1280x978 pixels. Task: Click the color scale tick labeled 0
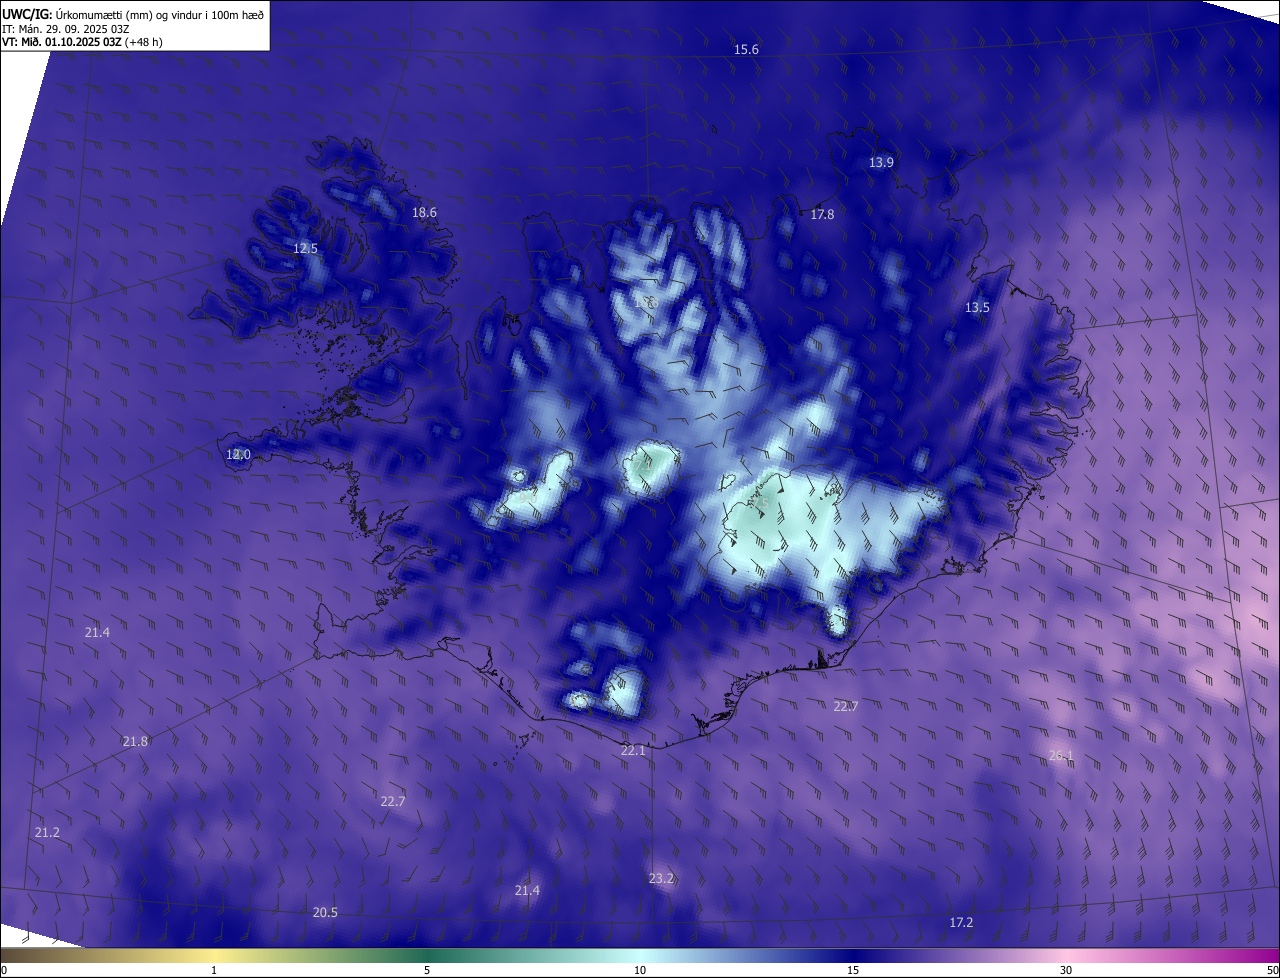point(3,970)
